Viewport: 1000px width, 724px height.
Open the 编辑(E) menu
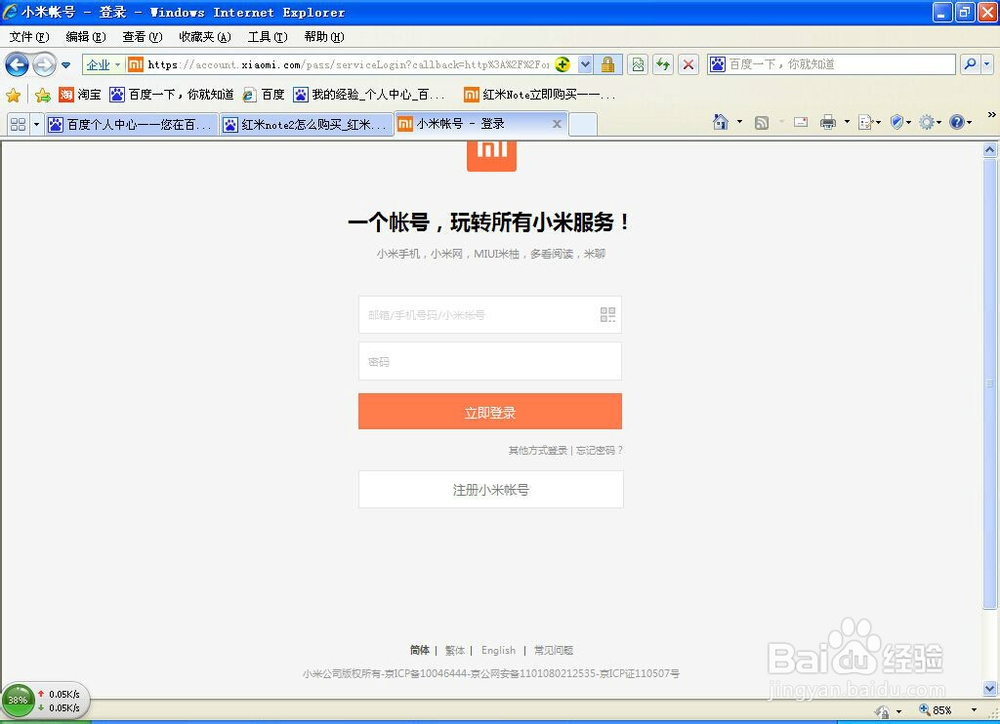pyautogui.click(x=86, y=37)
